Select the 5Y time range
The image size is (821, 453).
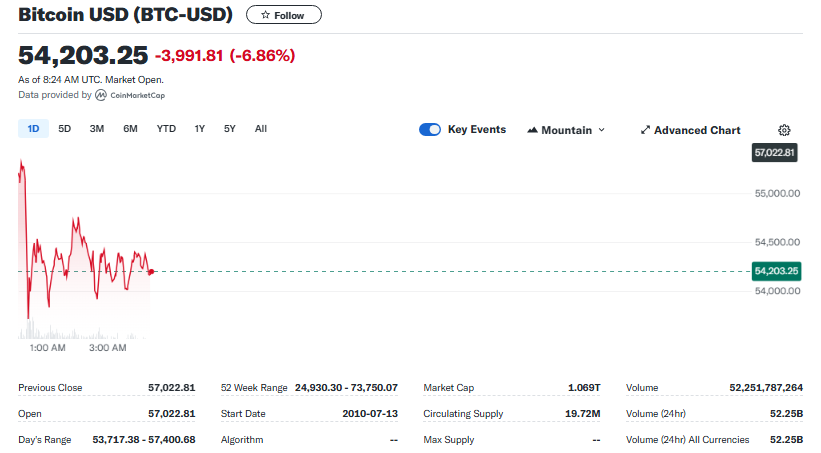[x=230, y=129]
